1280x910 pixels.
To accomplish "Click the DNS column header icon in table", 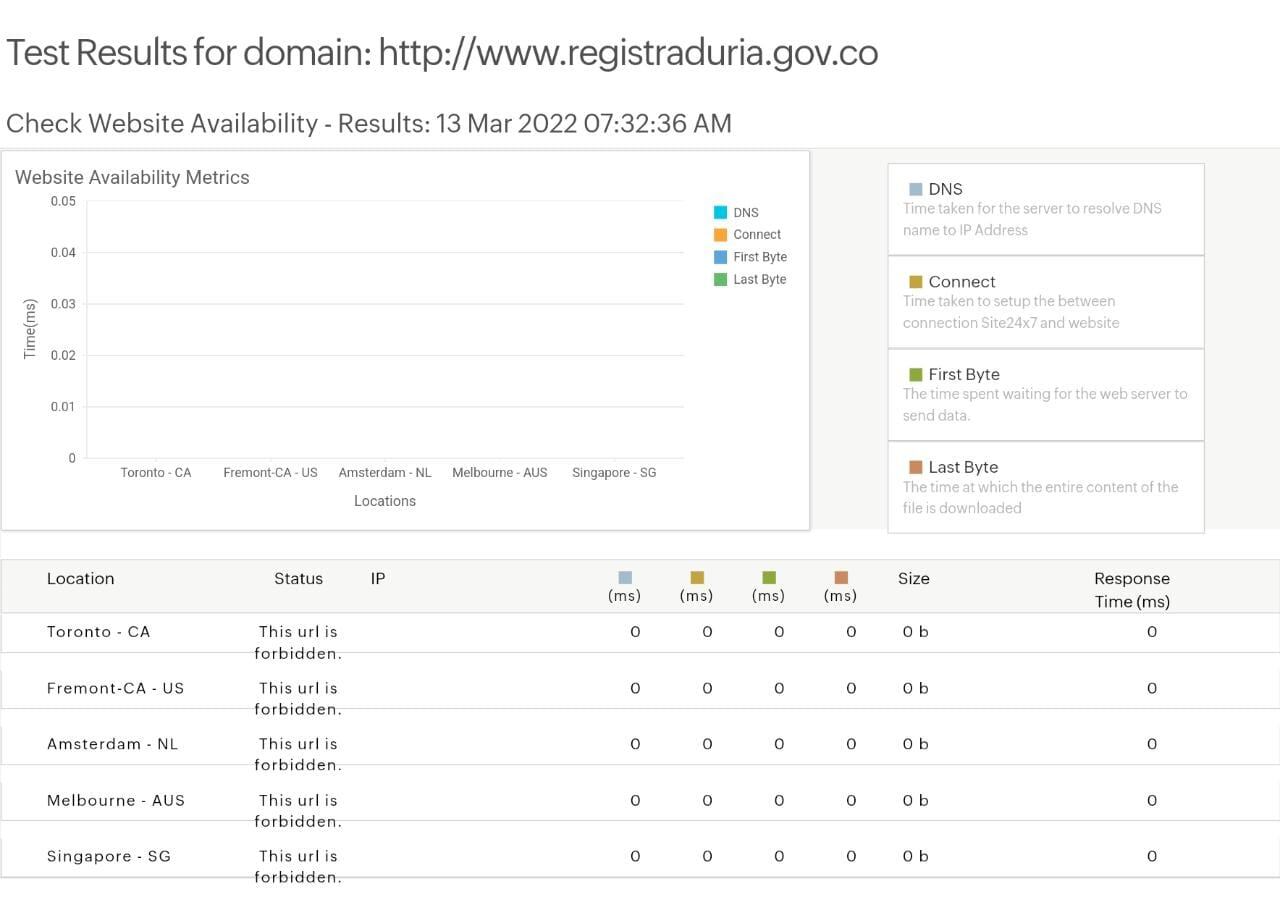I will [x=625, y=578].
